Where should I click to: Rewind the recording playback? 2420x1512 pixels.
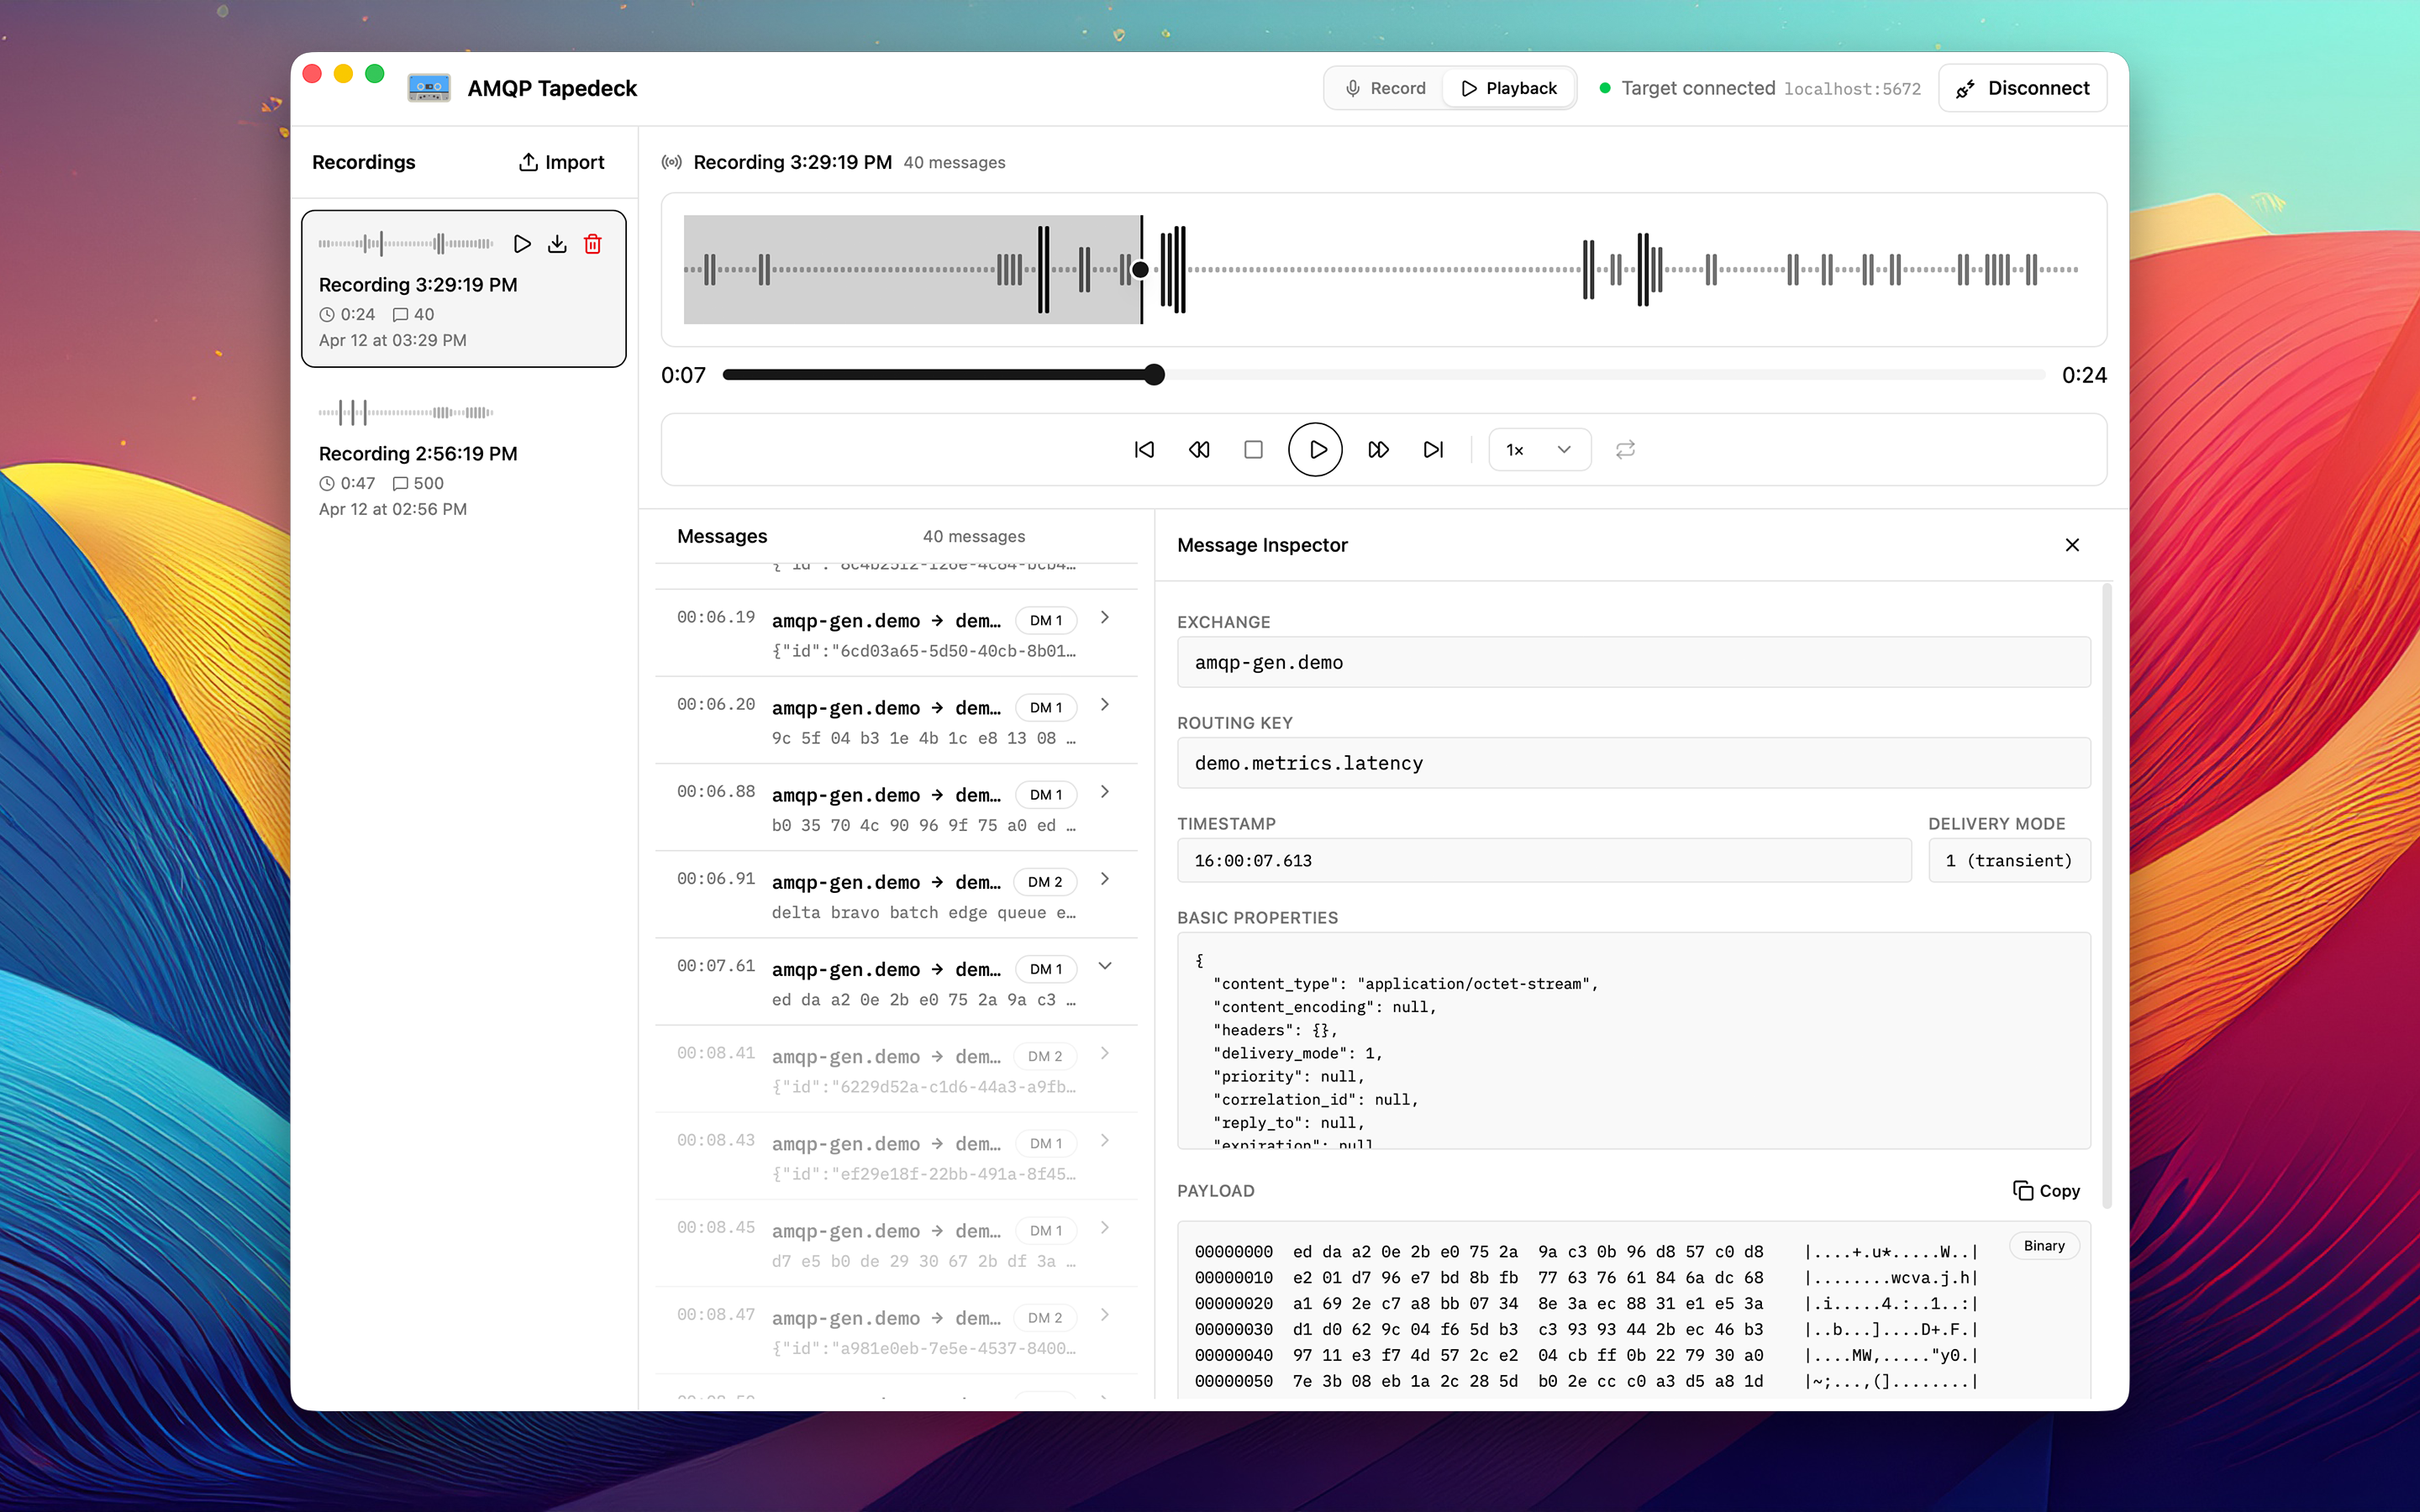click(x=1197, y=449)
